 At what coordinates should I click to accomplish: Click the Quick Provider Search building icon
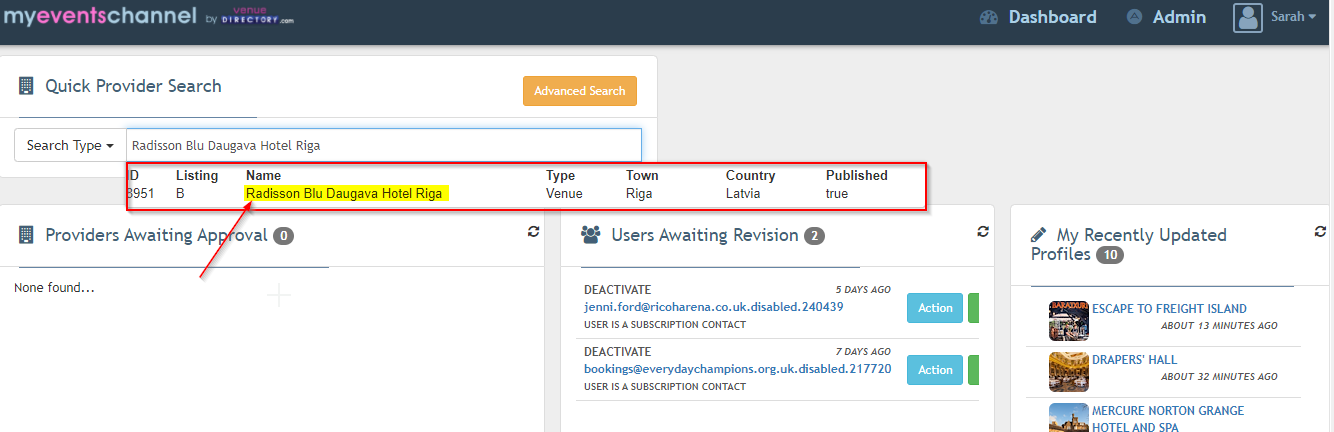click(x=27, y=86)
